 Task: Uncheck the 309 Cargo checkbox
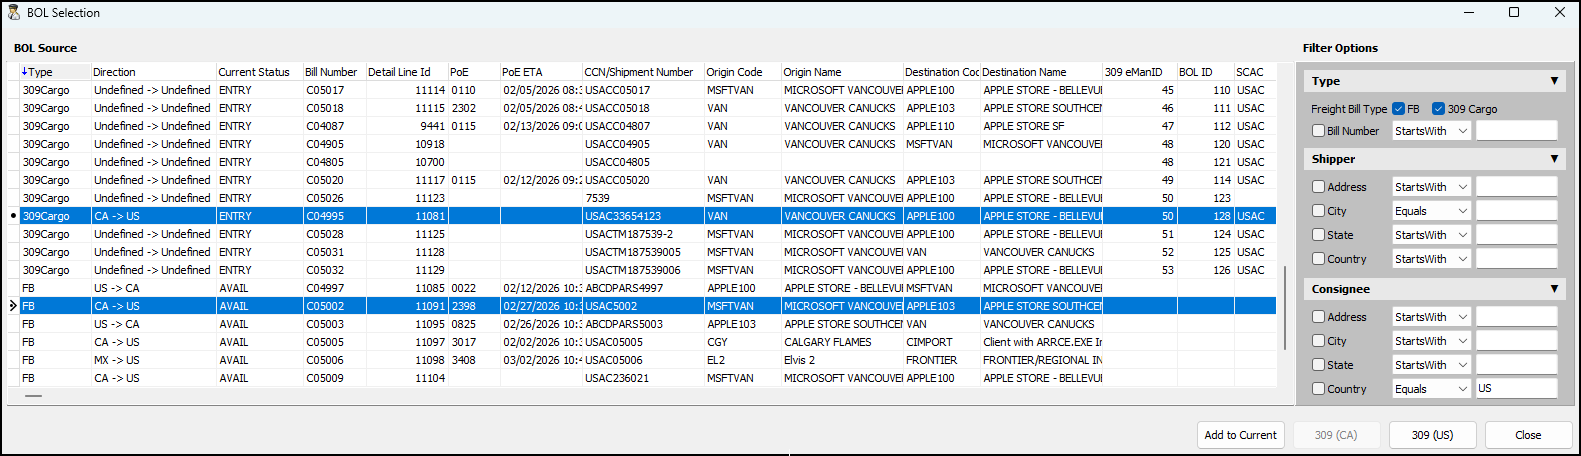(1438, 109)
